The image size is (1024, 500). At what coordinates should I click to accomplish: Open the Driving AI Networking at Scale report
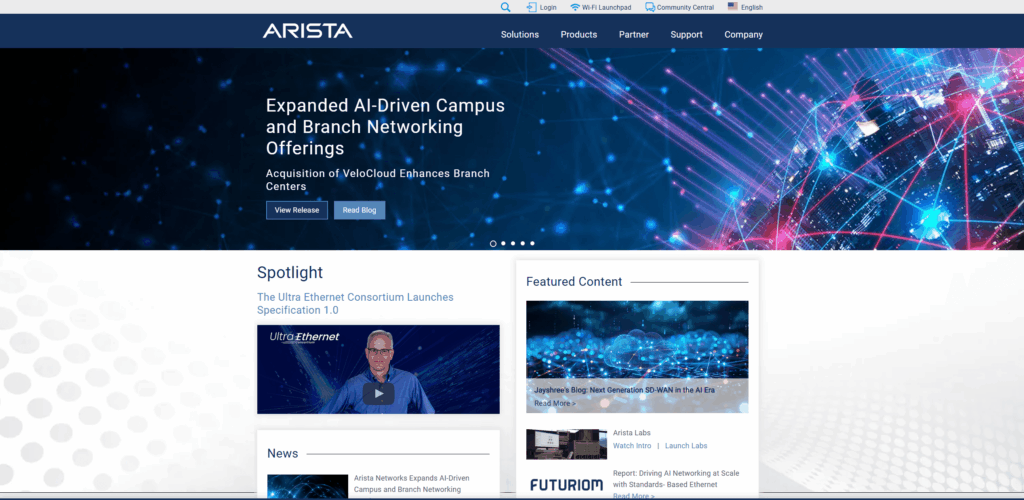(676, 479)
